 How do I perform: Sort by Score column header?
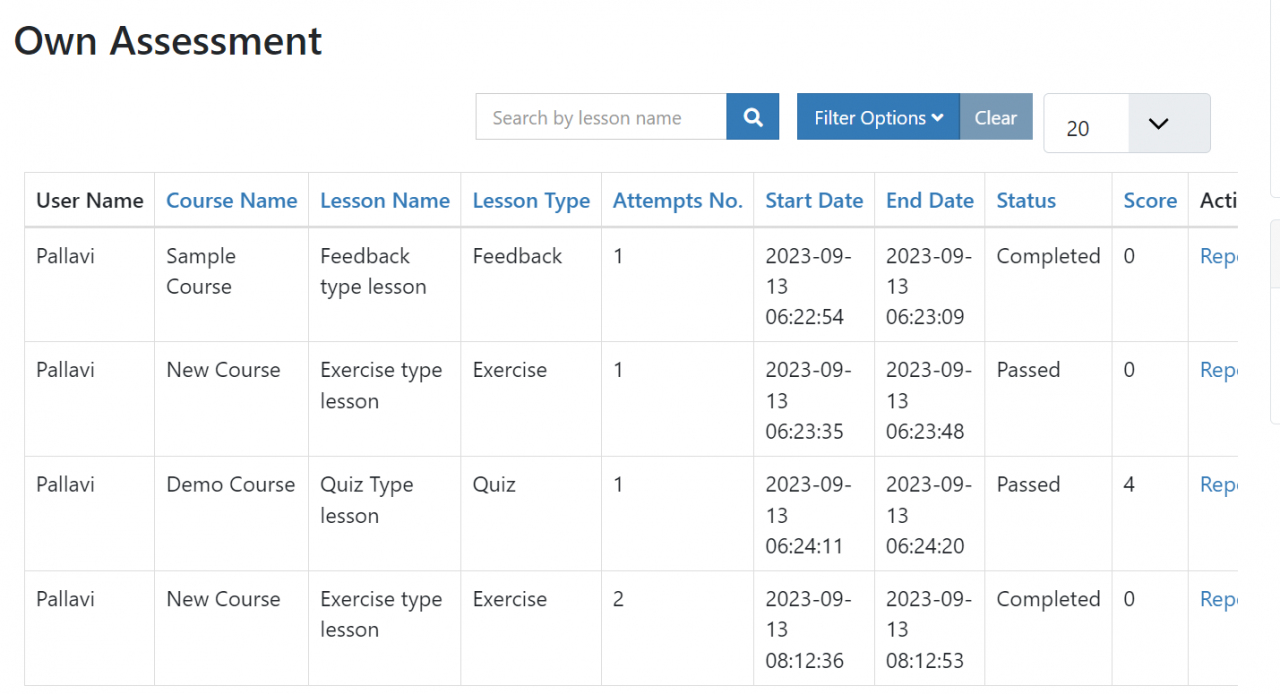click(1150, 200)
